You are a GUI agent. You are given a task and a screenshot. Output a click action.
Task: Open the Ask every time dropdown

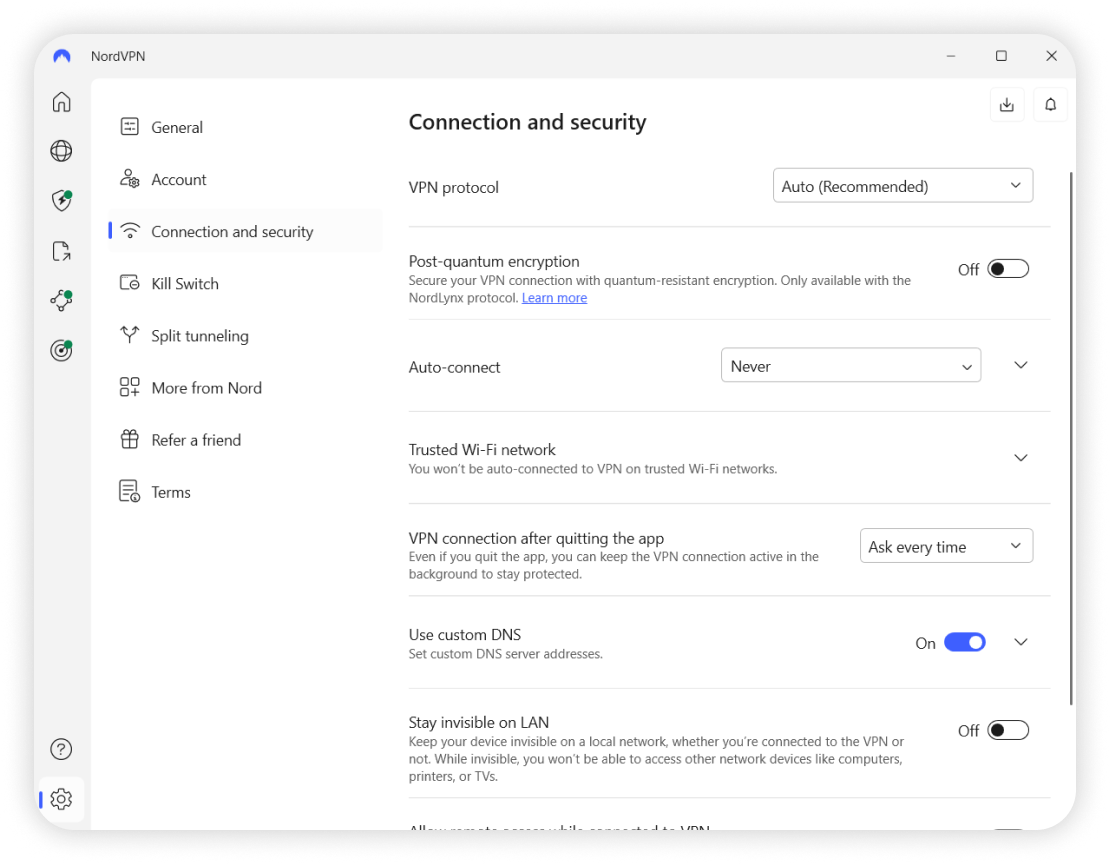[x=945, y=546]
